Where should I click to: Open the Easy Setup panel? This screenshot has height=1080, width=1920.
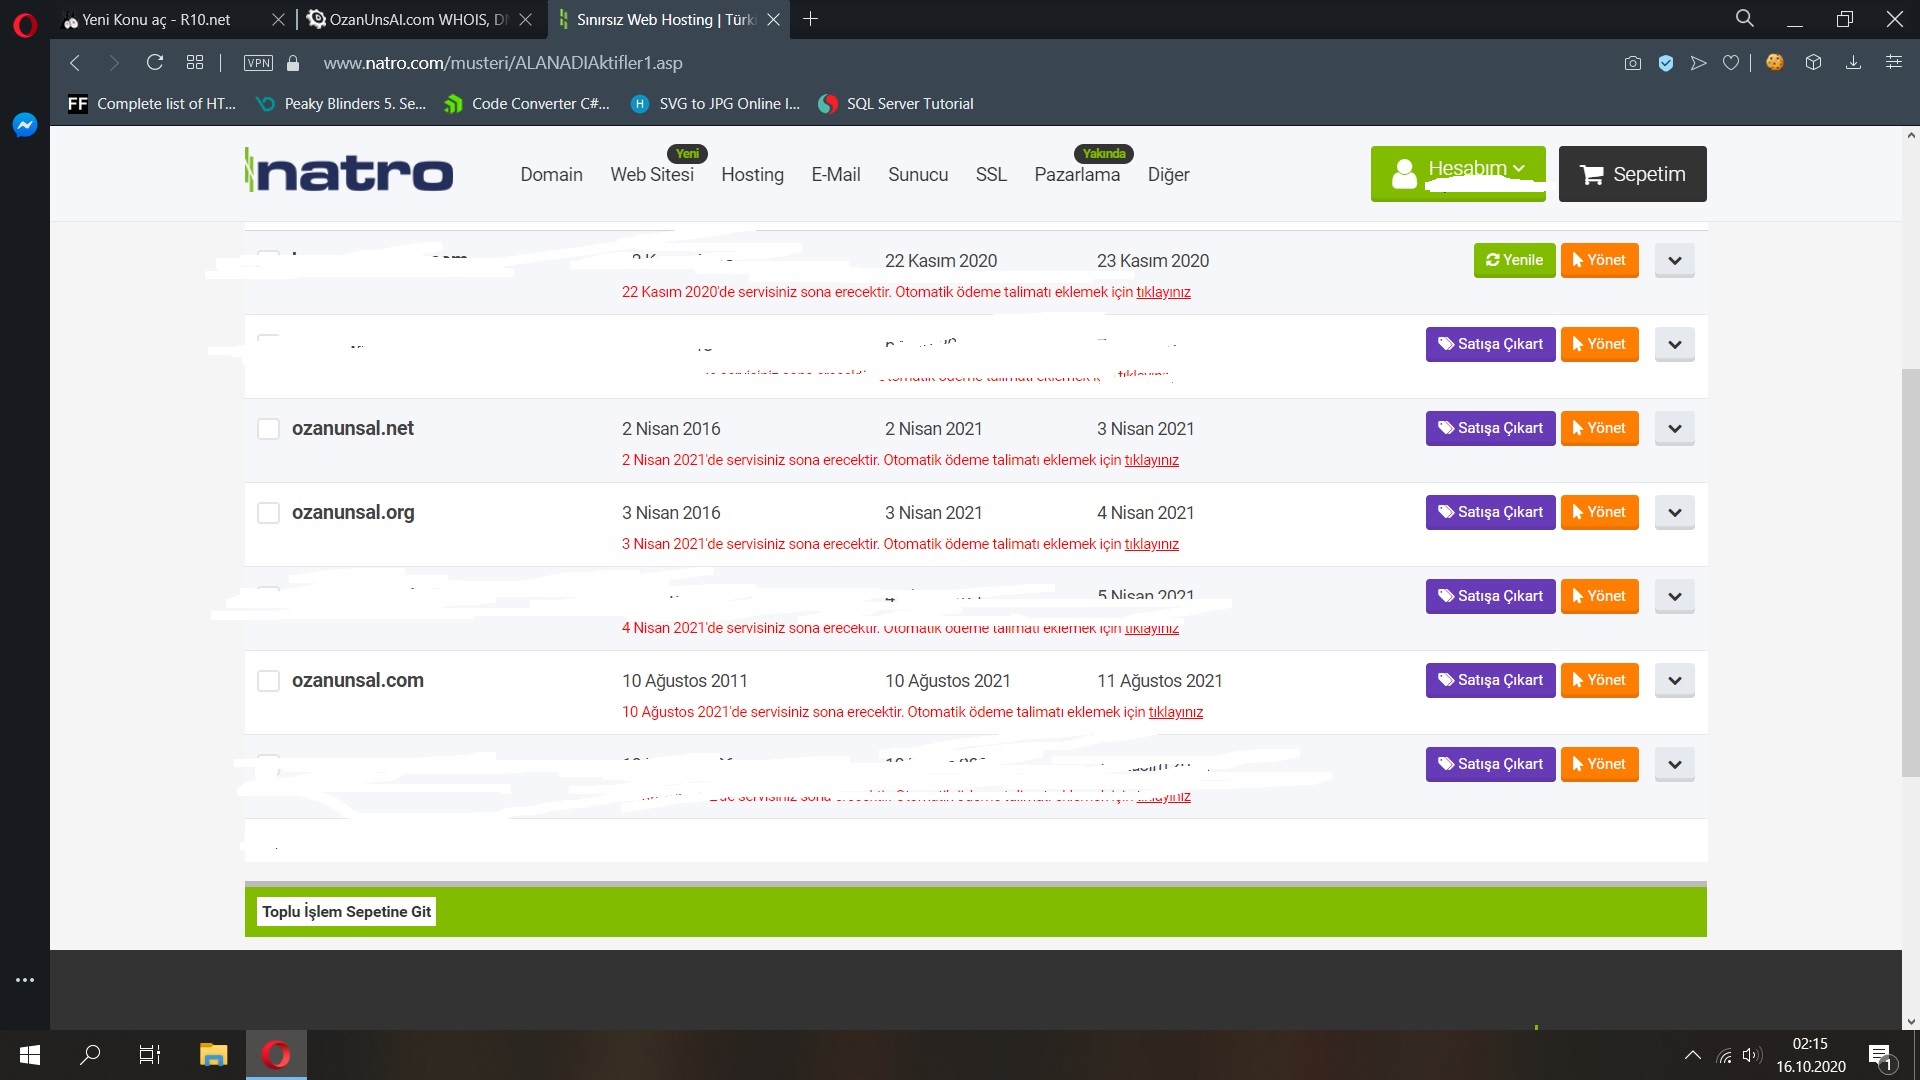(x=1894, y=63)
